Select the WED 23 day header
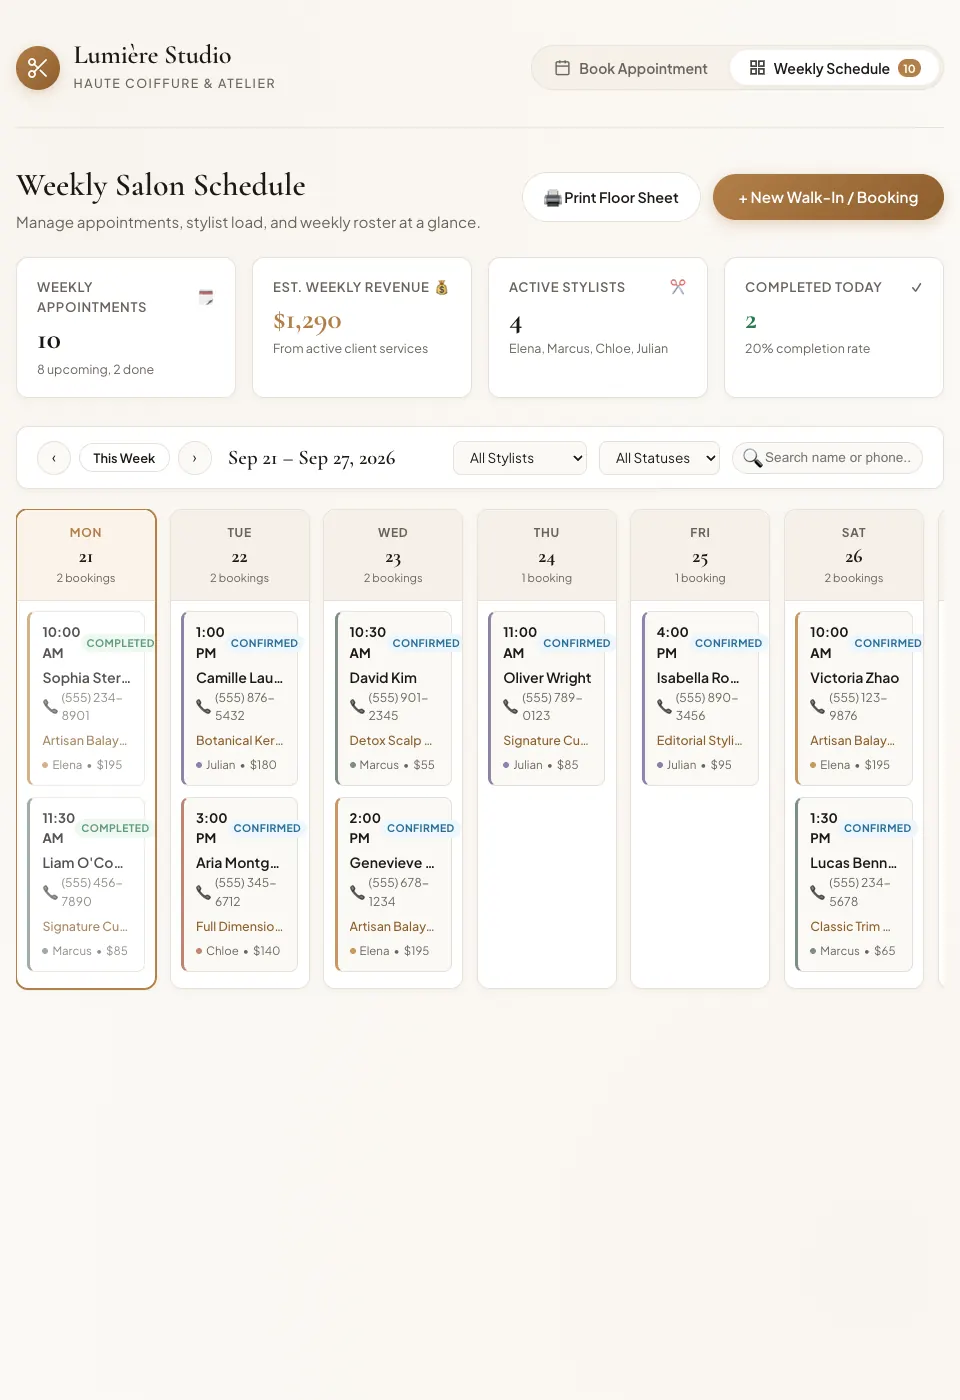Image resolution: width=960 pixels, height=1400 pixels. tap(393, 555)
